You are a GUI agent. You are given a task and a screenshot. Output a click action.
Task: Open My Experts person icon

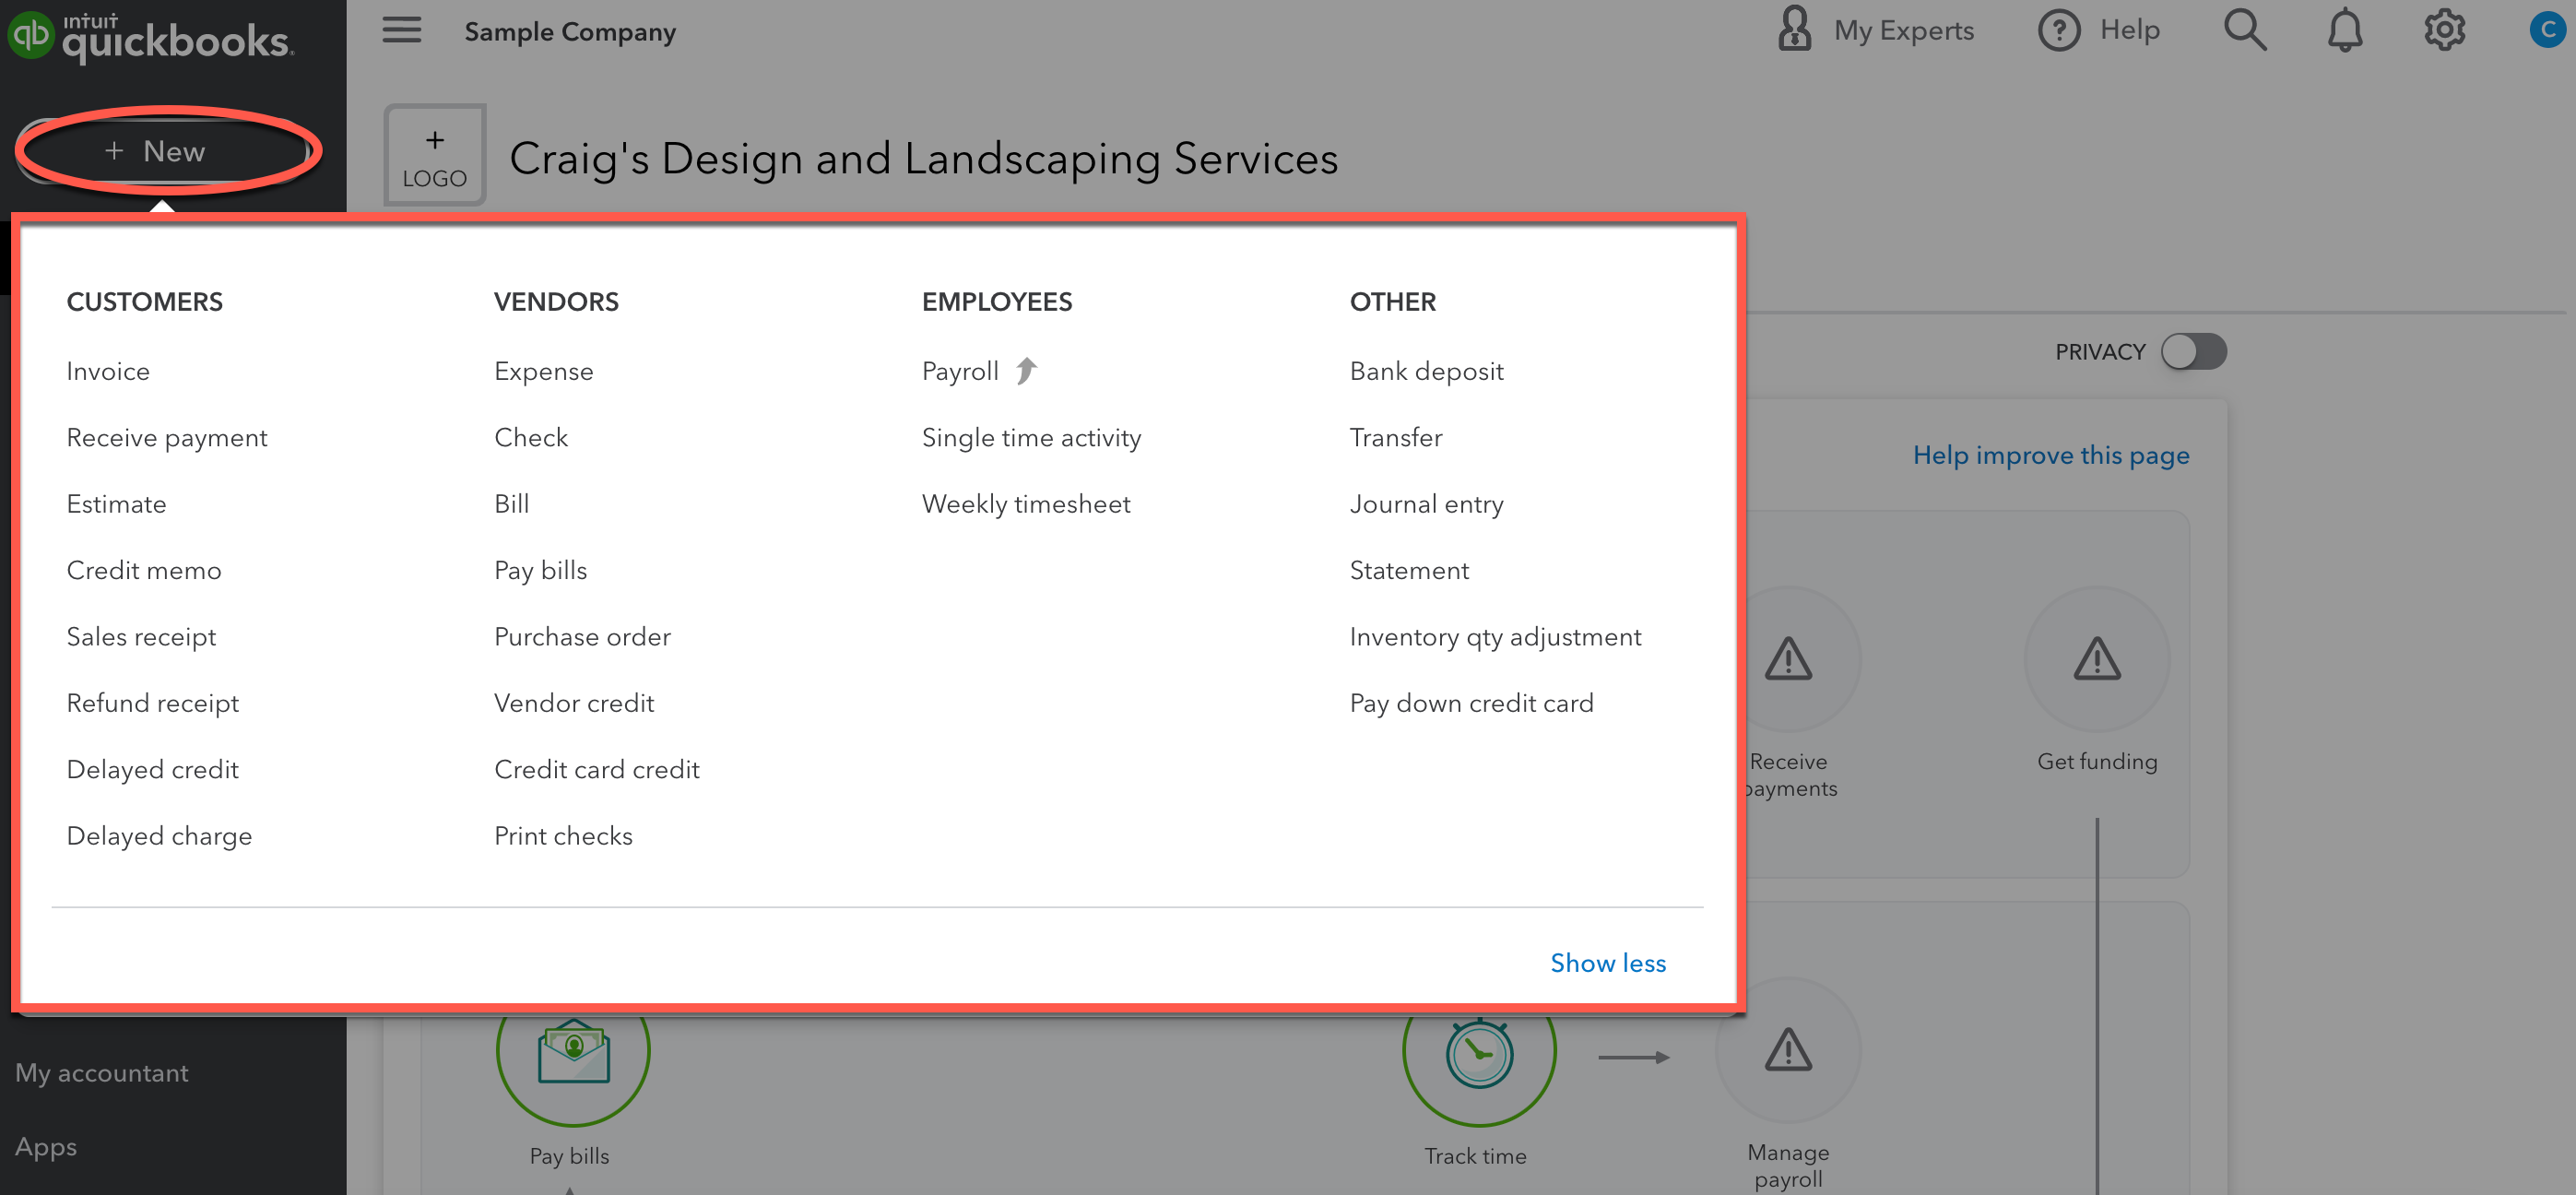coord(1794,30)
